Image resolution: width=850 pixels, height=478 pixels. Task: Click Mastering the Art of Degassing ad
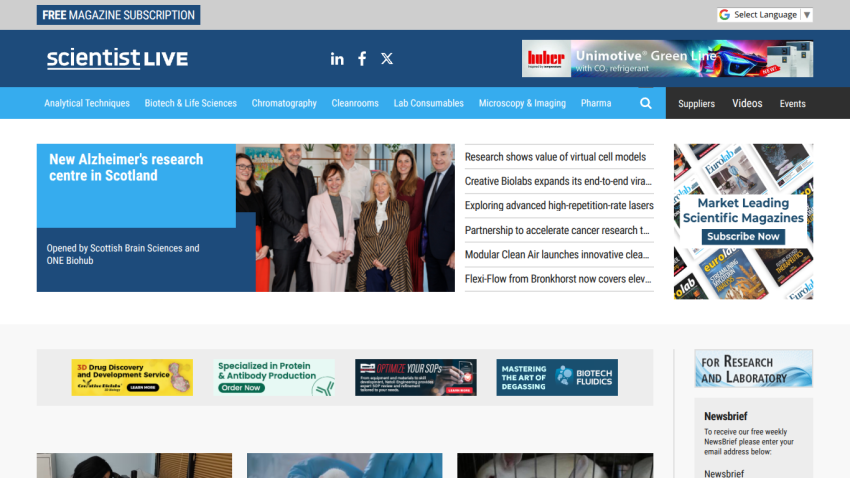[557, 377]
